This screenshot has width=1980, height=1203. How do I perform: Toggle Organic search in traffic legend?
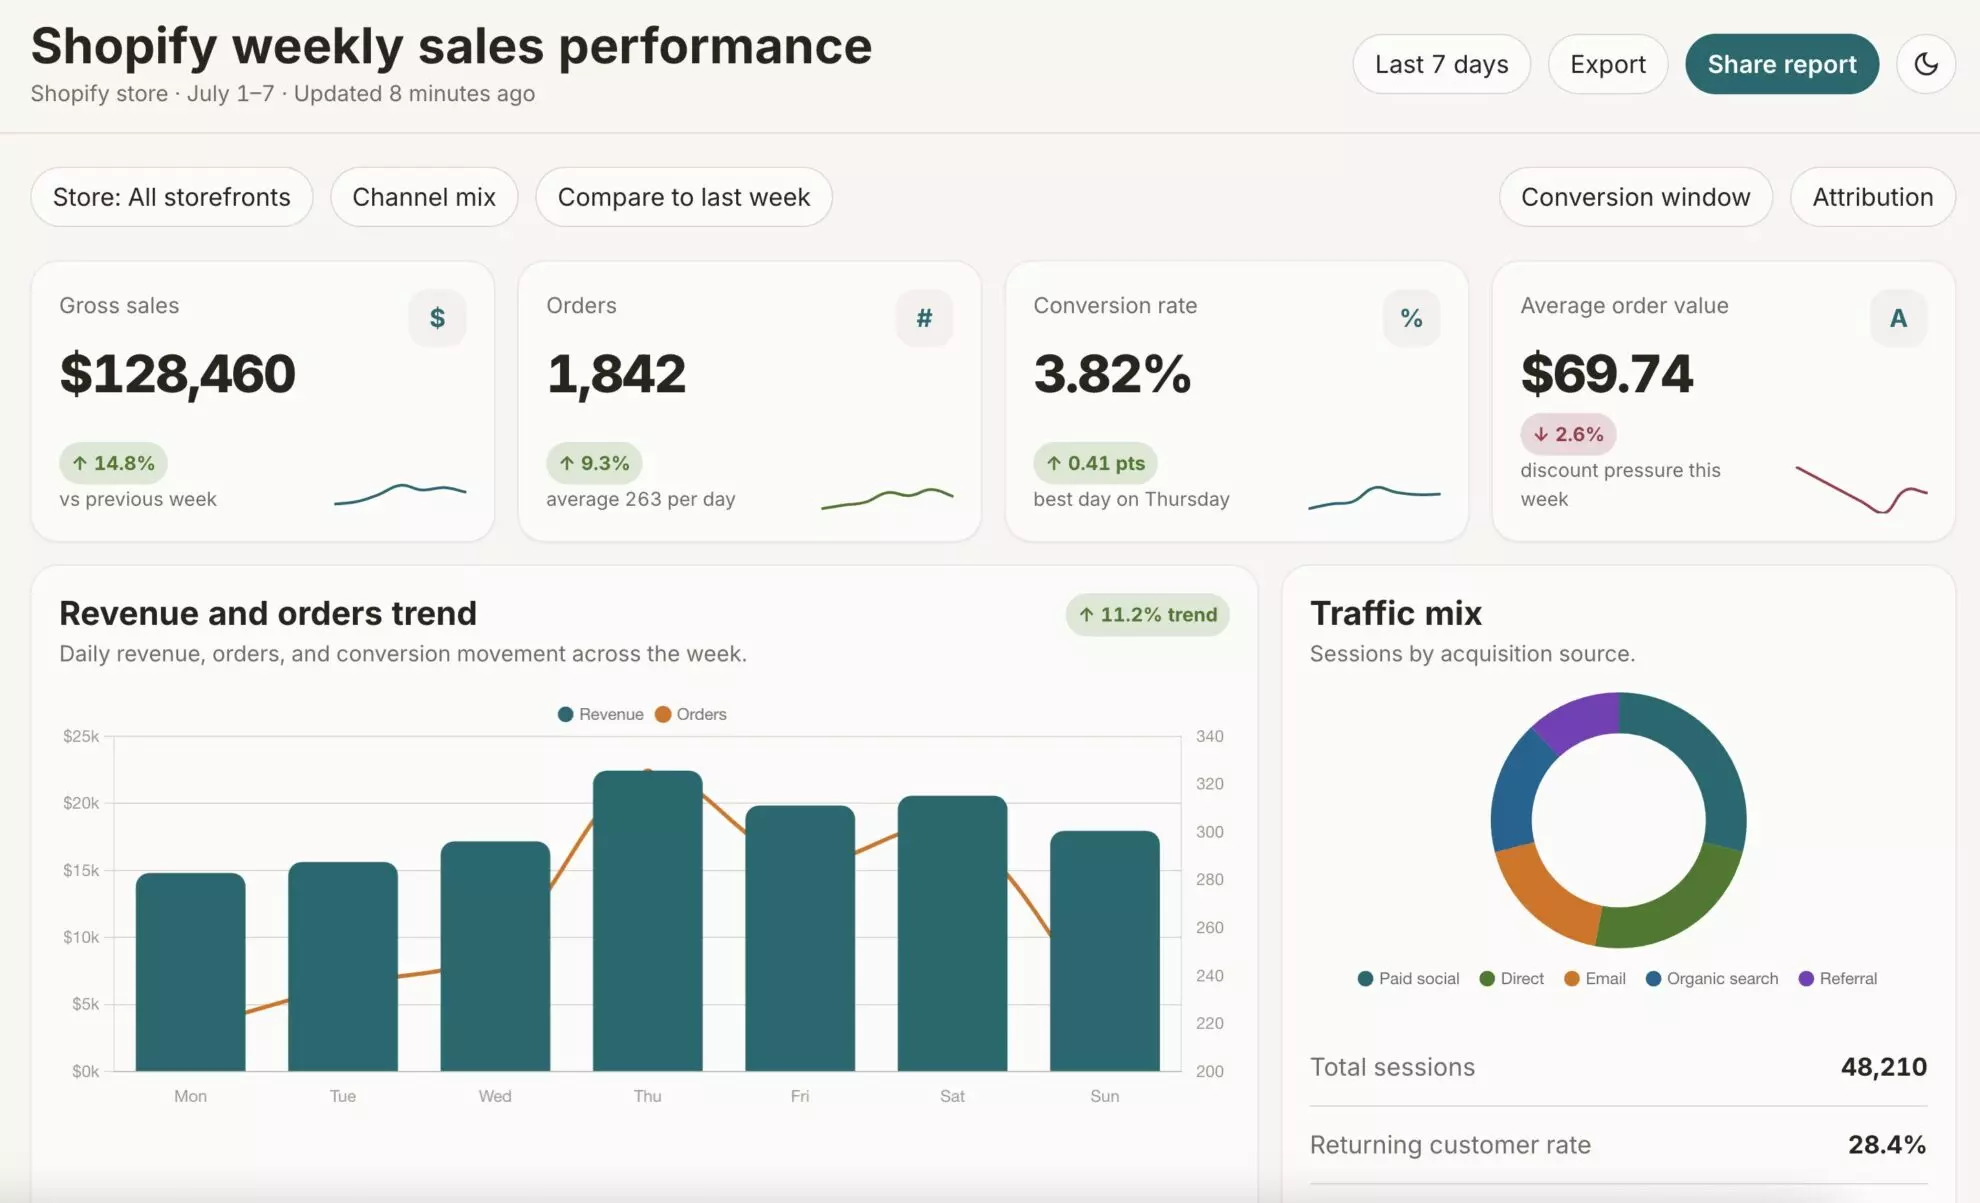[1712, 978]
